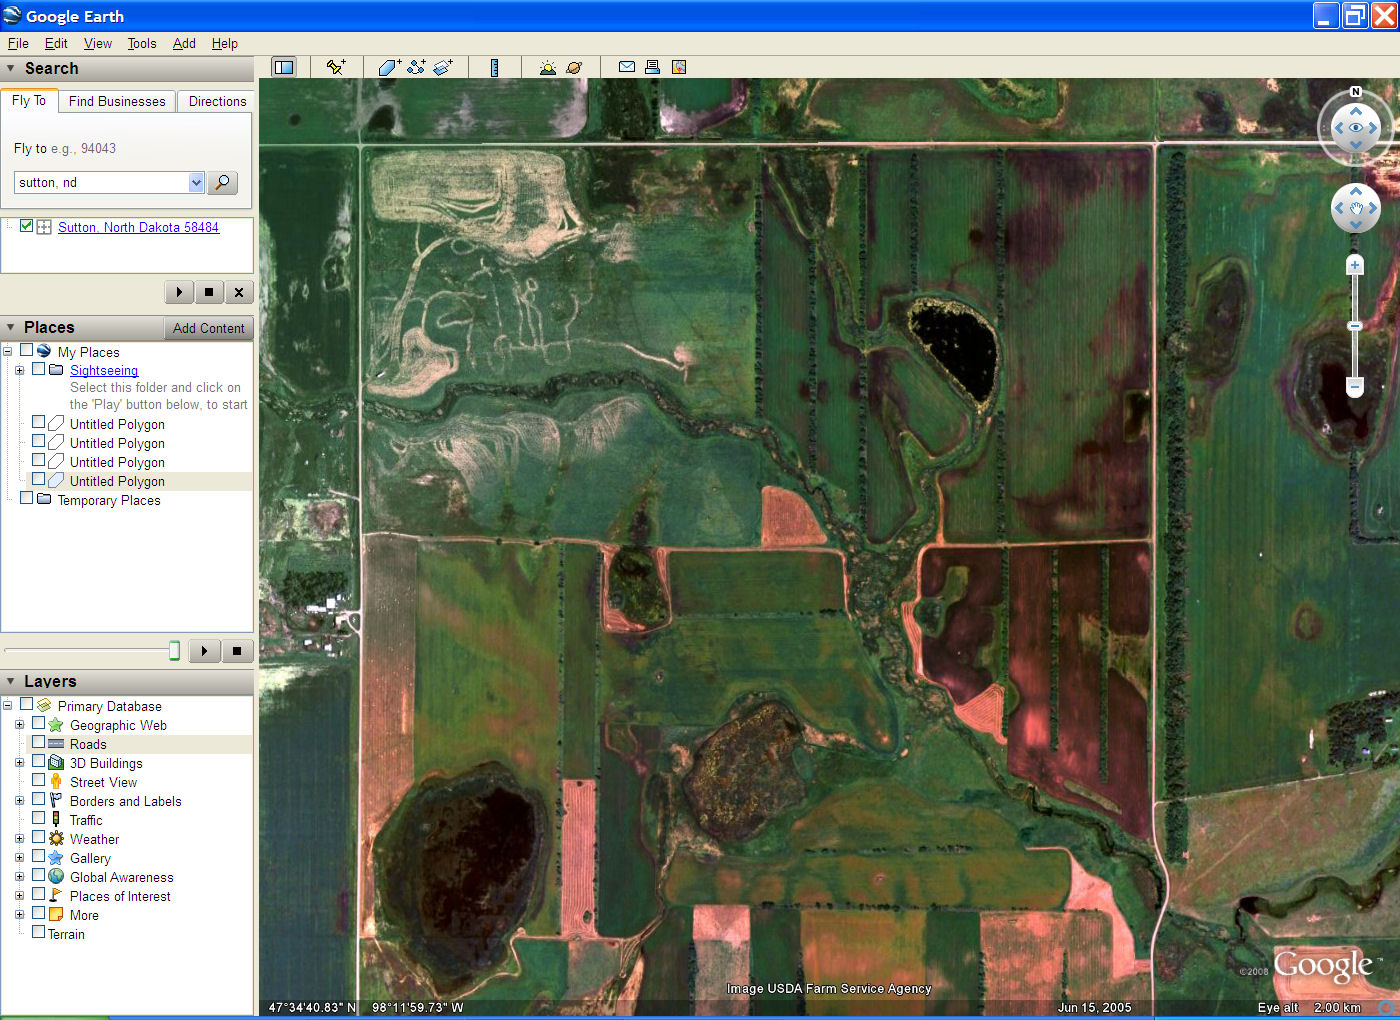Open the Edit menu
Viewport: 1400px width, 1020px height.
[x=56, y=43]
